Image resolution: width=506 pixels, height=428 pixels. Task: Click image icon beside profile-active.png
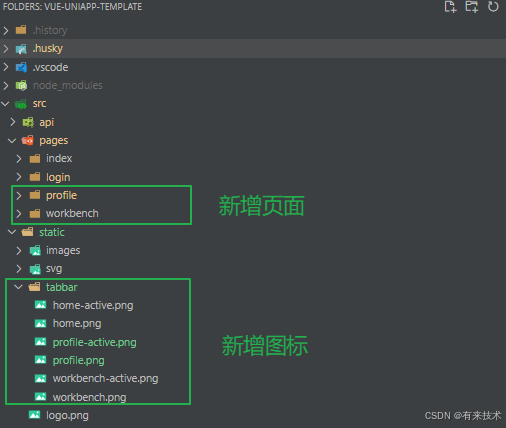(x=41, y=342)
